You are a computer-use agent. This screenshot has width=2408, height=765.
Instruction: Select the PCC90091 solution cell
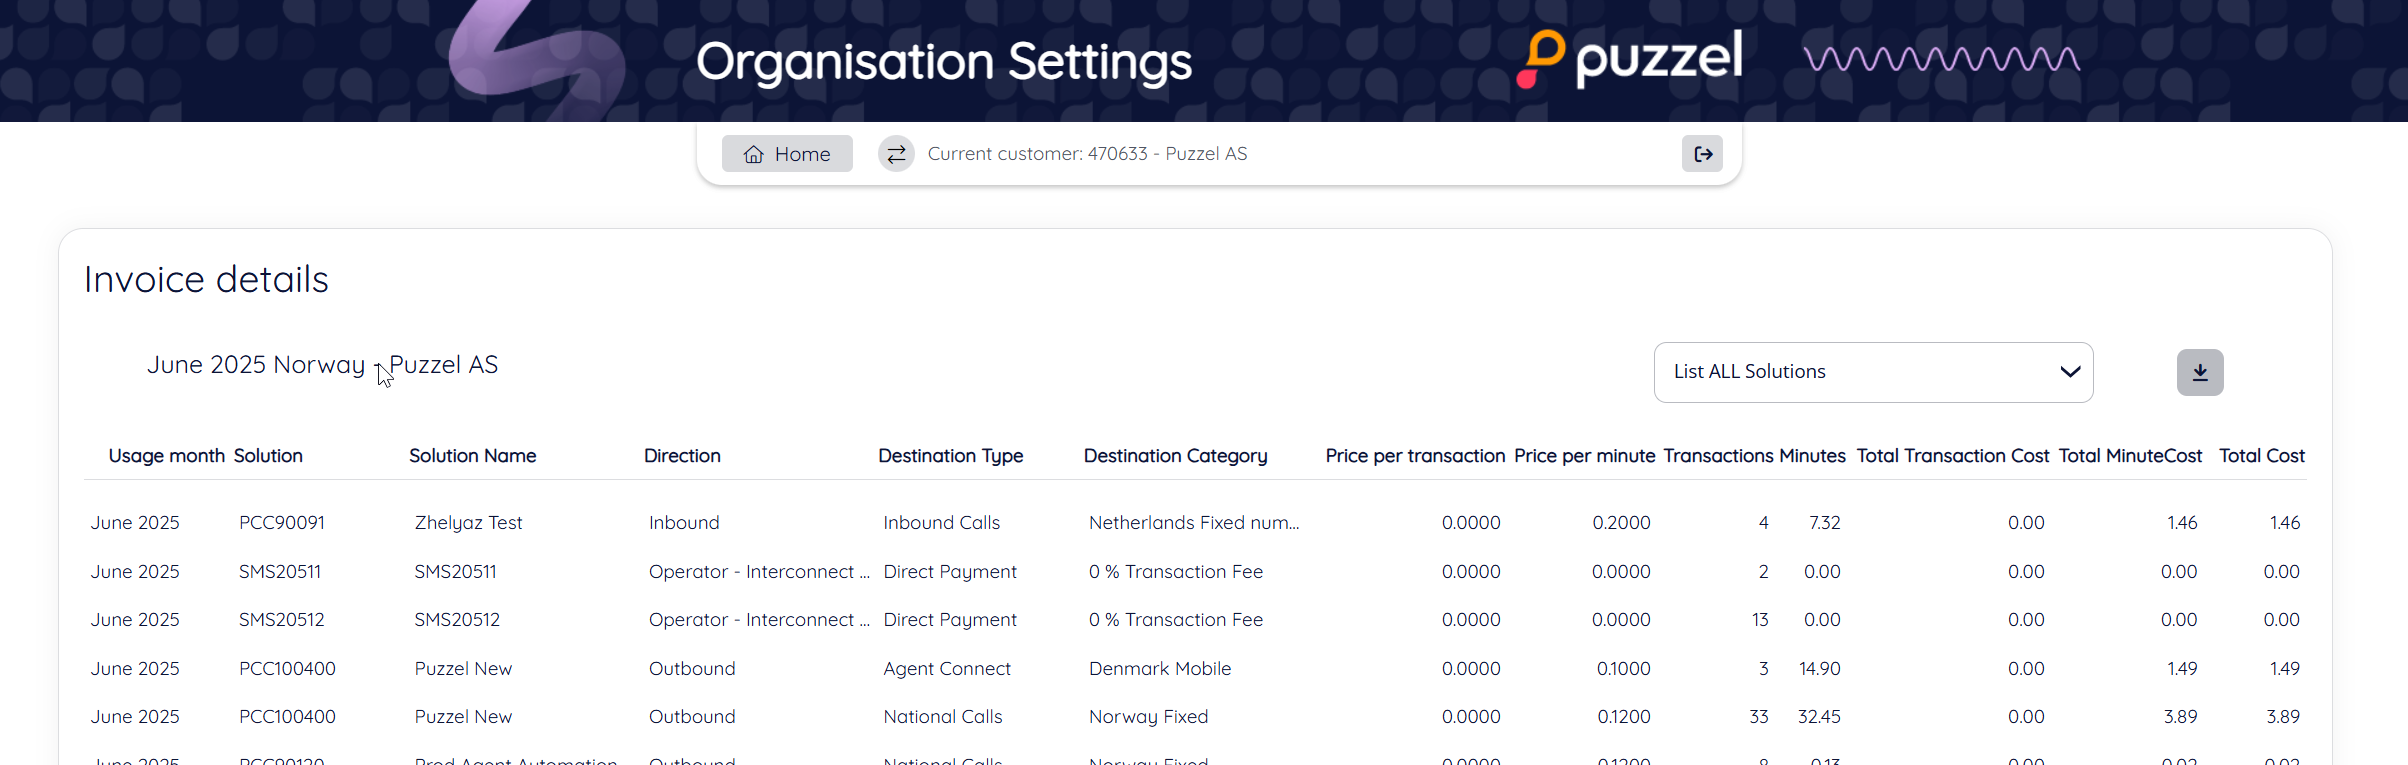282,523
